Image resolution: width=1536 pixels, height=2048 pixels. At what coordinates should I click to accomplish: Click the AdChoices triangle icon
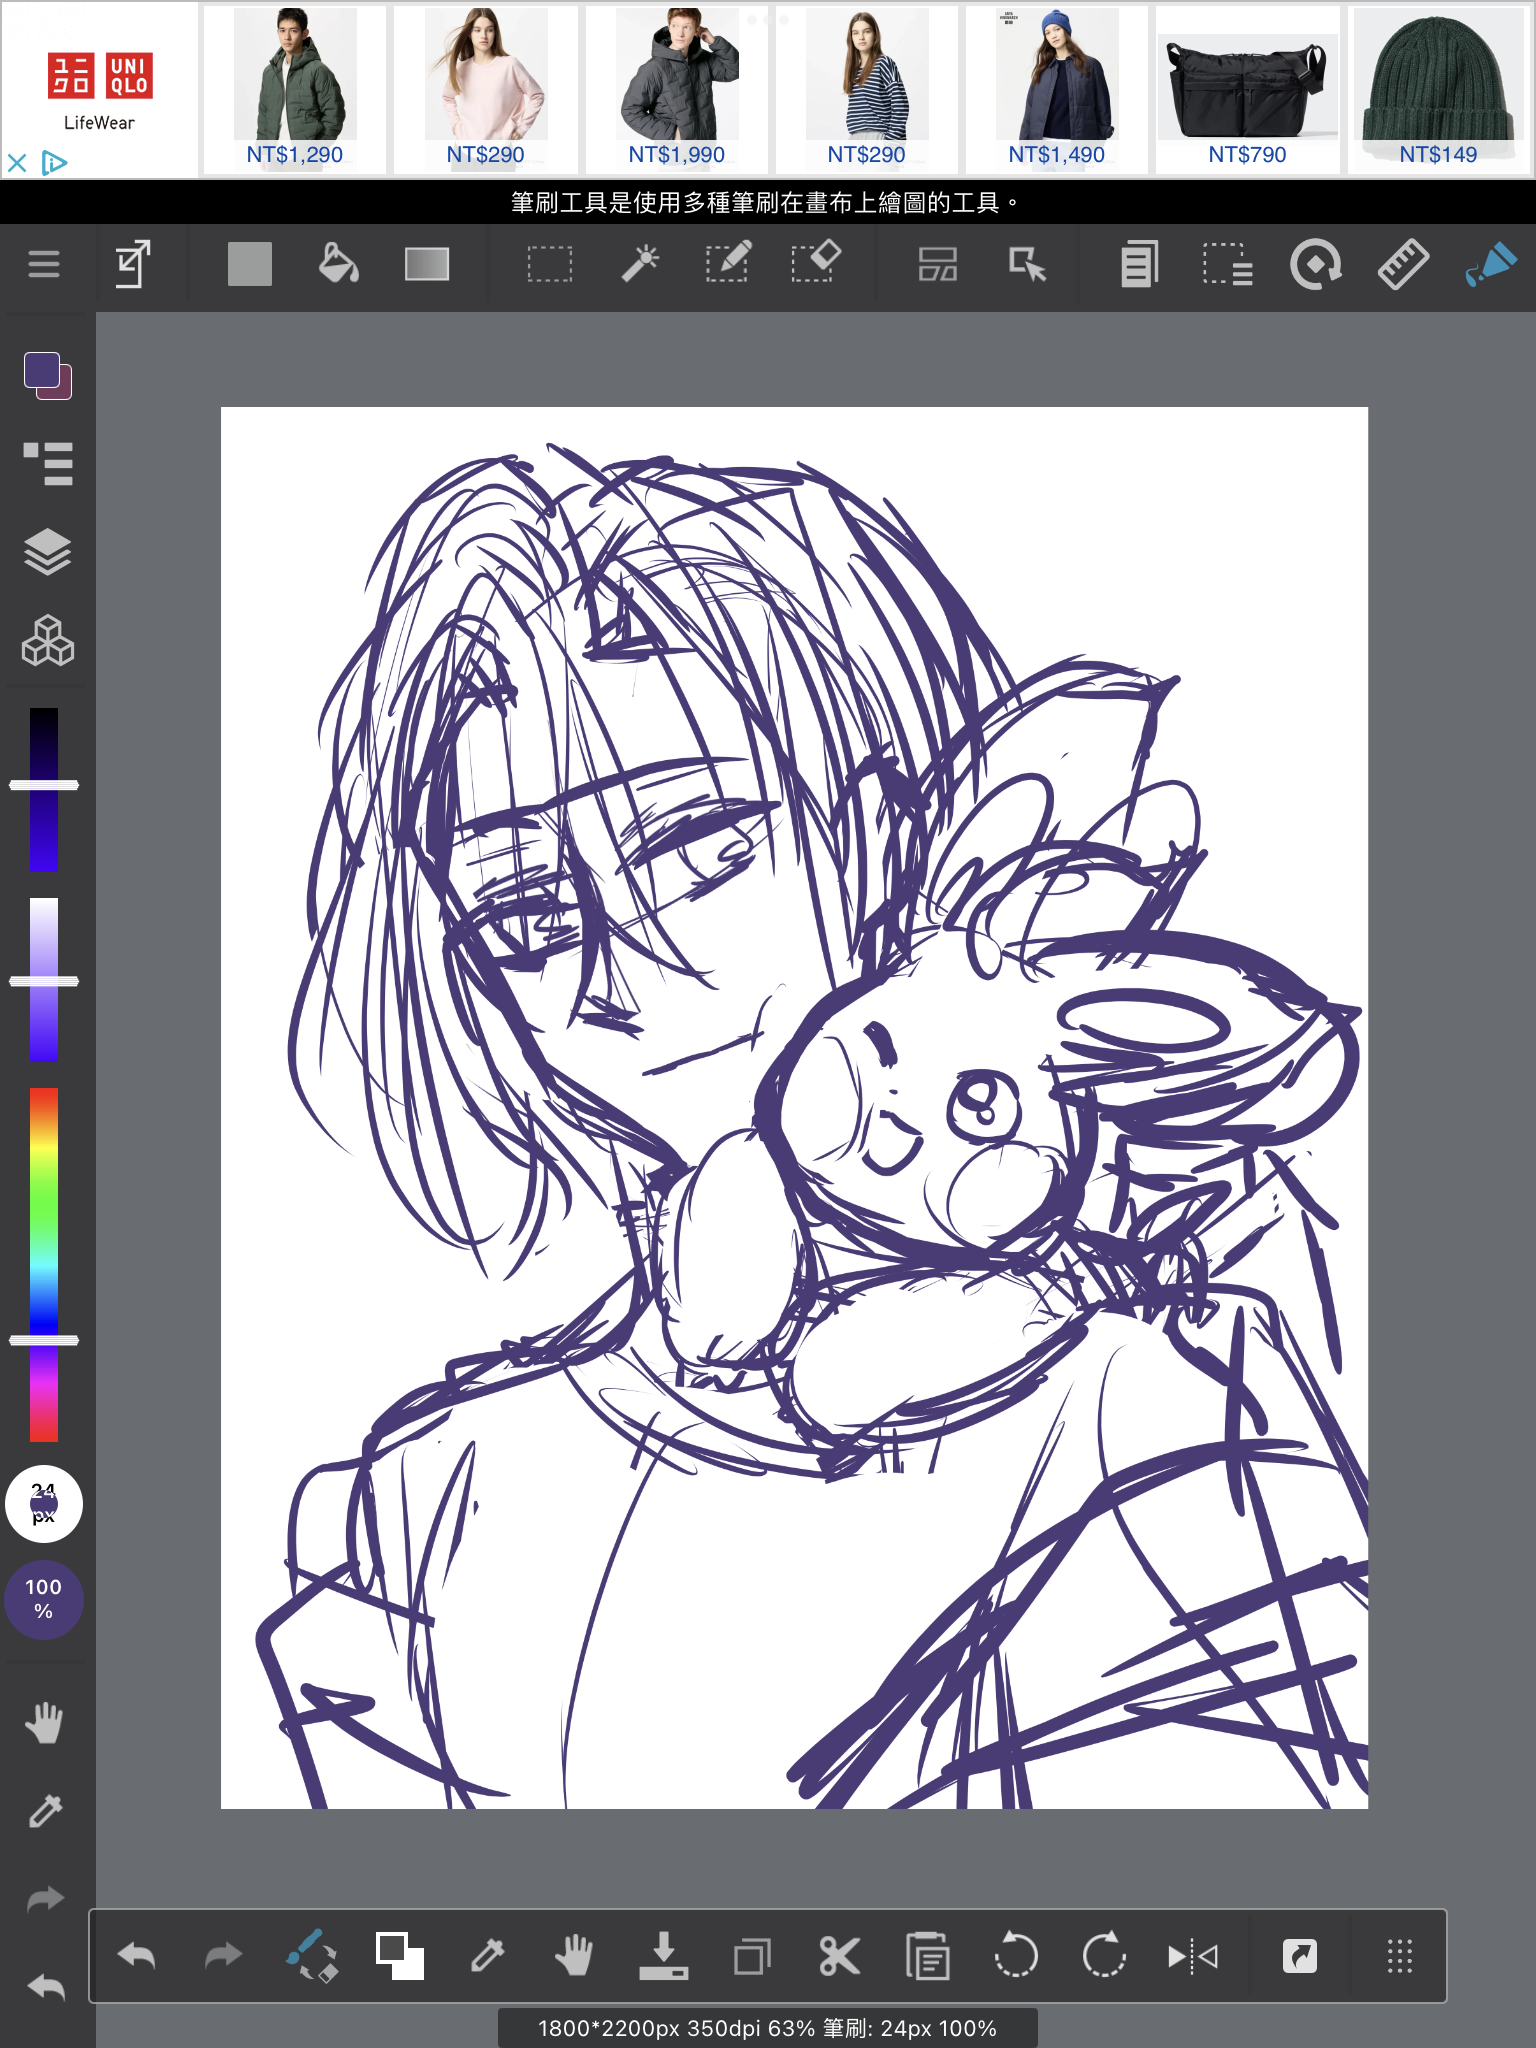[54, 162]
